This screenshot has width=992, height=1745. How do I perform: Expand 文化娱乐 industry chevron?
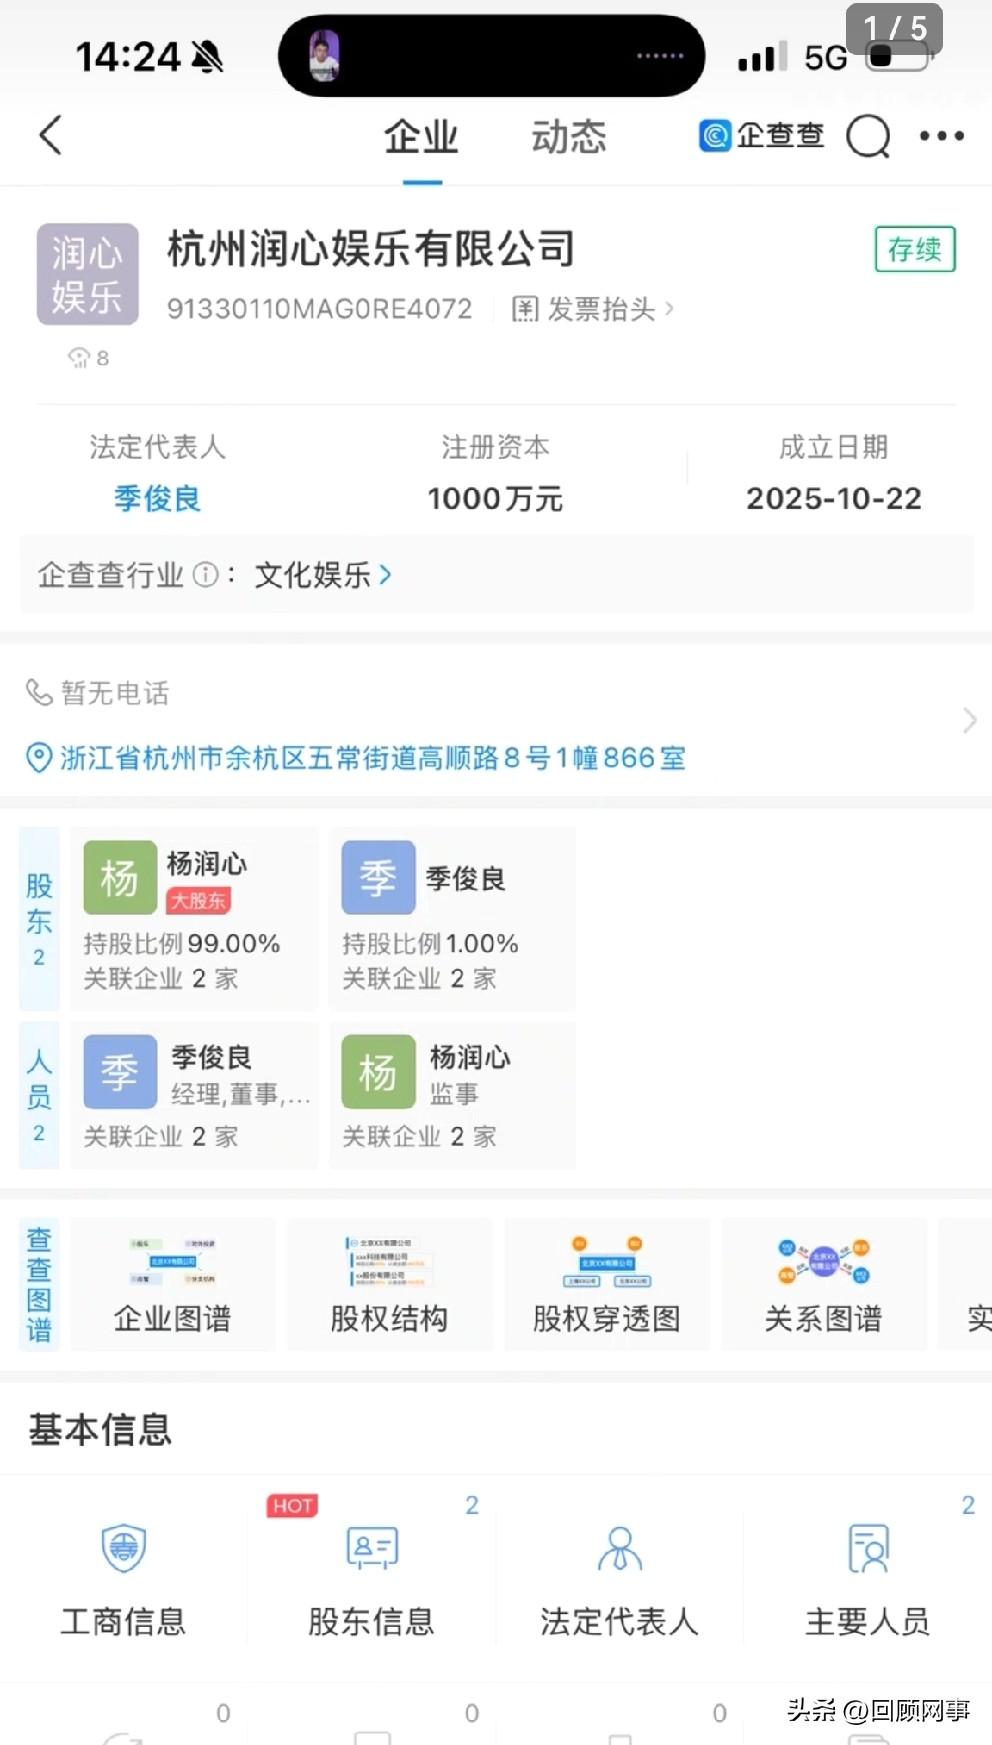coord(385,575)
